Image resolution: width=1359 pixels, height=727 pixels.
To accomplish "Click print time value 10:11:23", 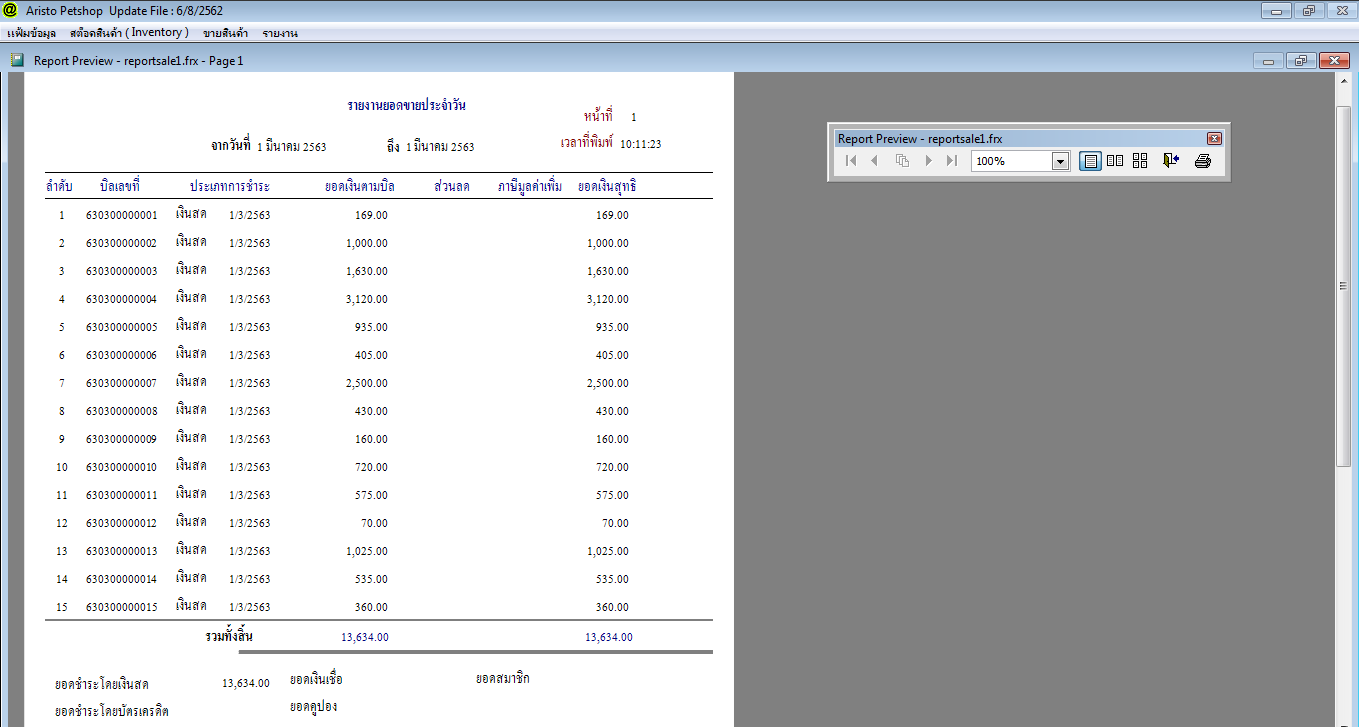I will pyautogui.click(x=641, y=144).
